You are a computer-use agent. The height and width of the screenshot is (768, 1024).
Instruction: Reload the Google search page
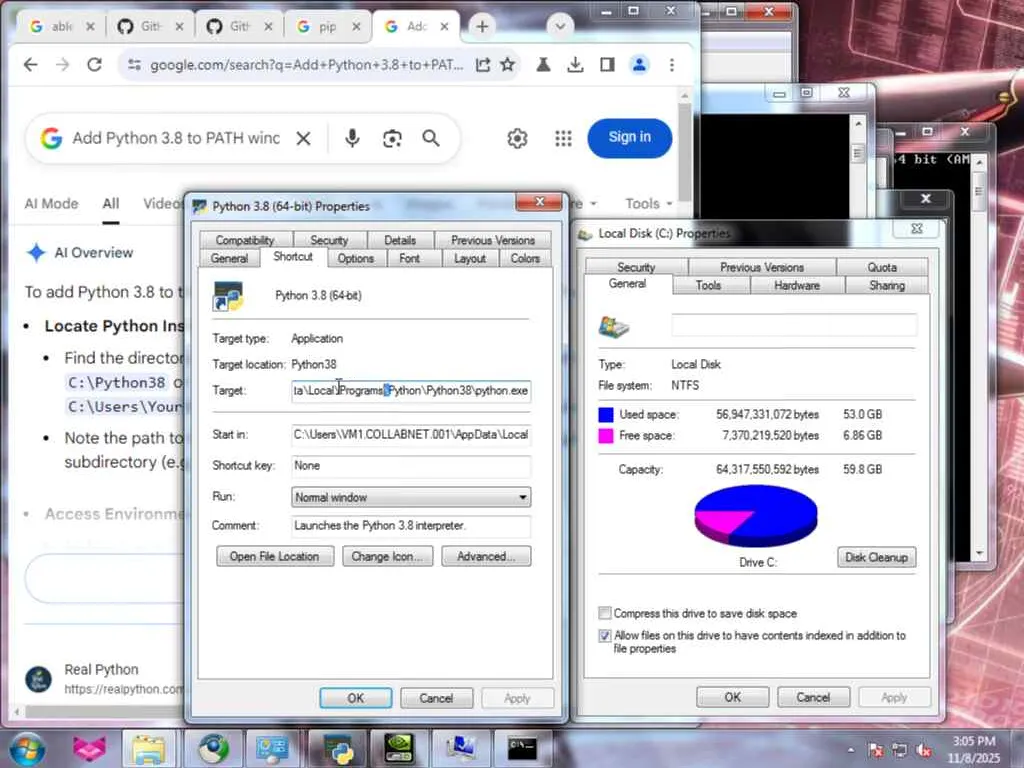(x=95, y=65)
